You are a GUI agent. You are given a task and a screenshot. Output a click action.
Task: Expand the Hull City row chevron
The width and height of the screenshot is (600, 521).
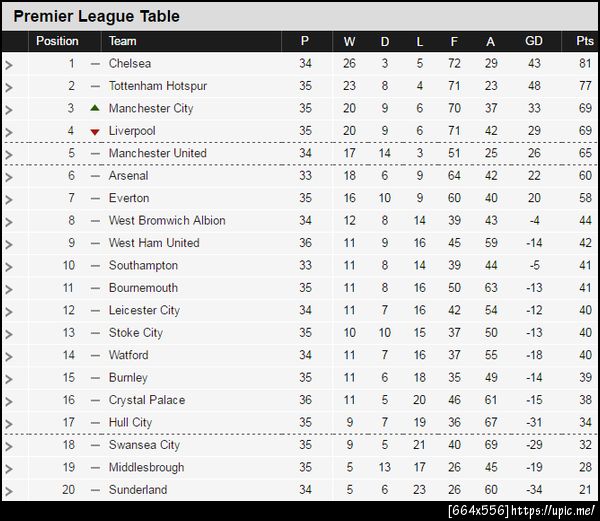click(9, 423)
